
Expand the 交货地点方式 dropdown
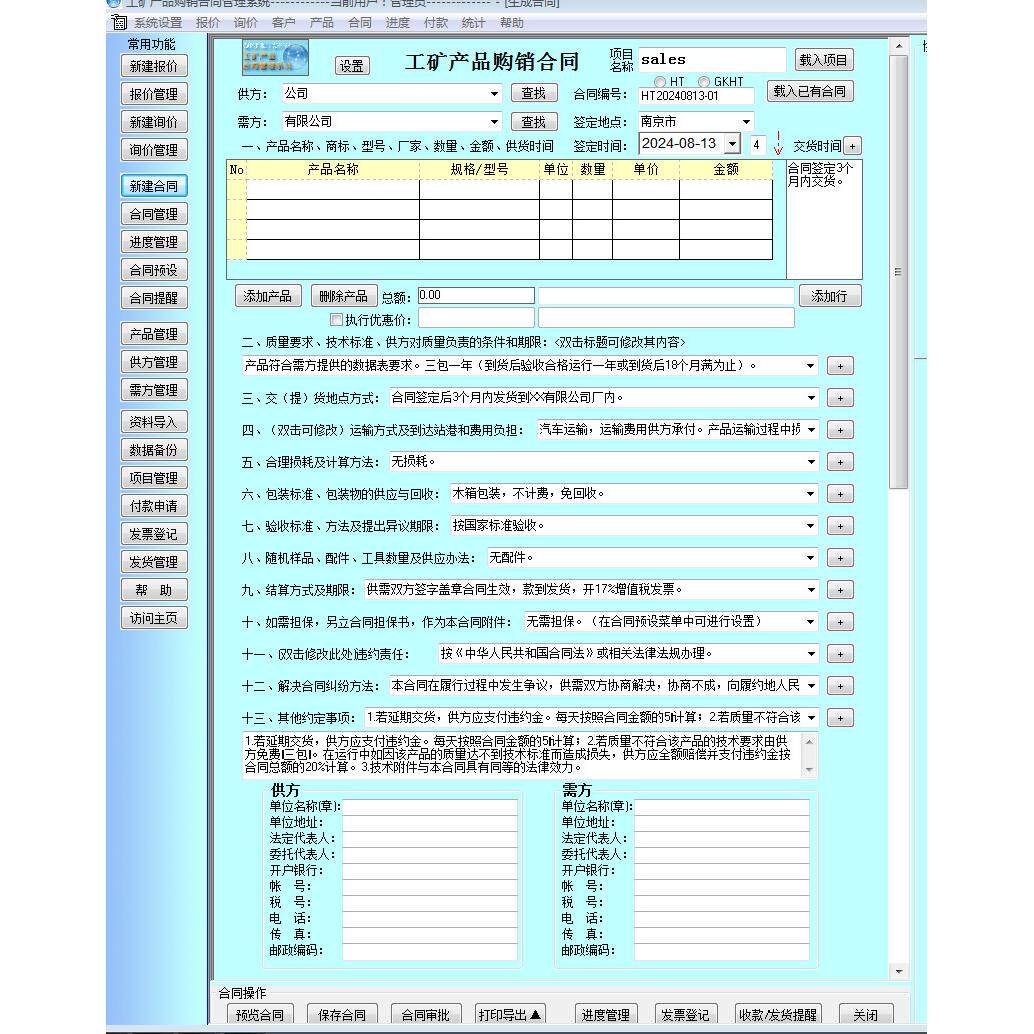[810, 398]
